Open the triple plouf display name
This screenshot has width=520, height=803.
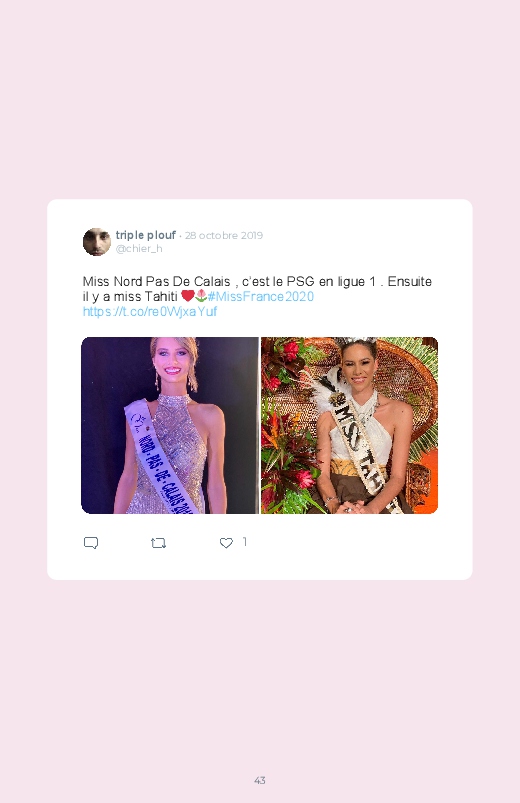[145, 235]
